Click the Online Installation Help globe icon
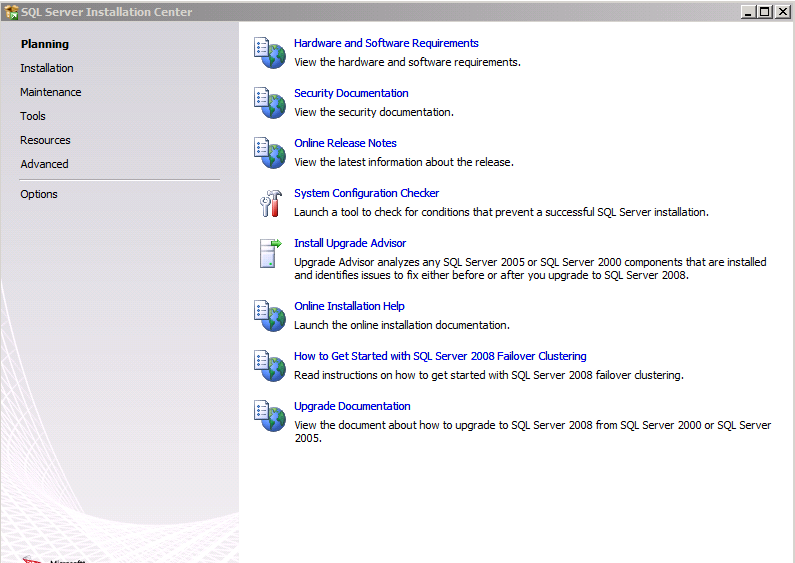 pos(270,315)
